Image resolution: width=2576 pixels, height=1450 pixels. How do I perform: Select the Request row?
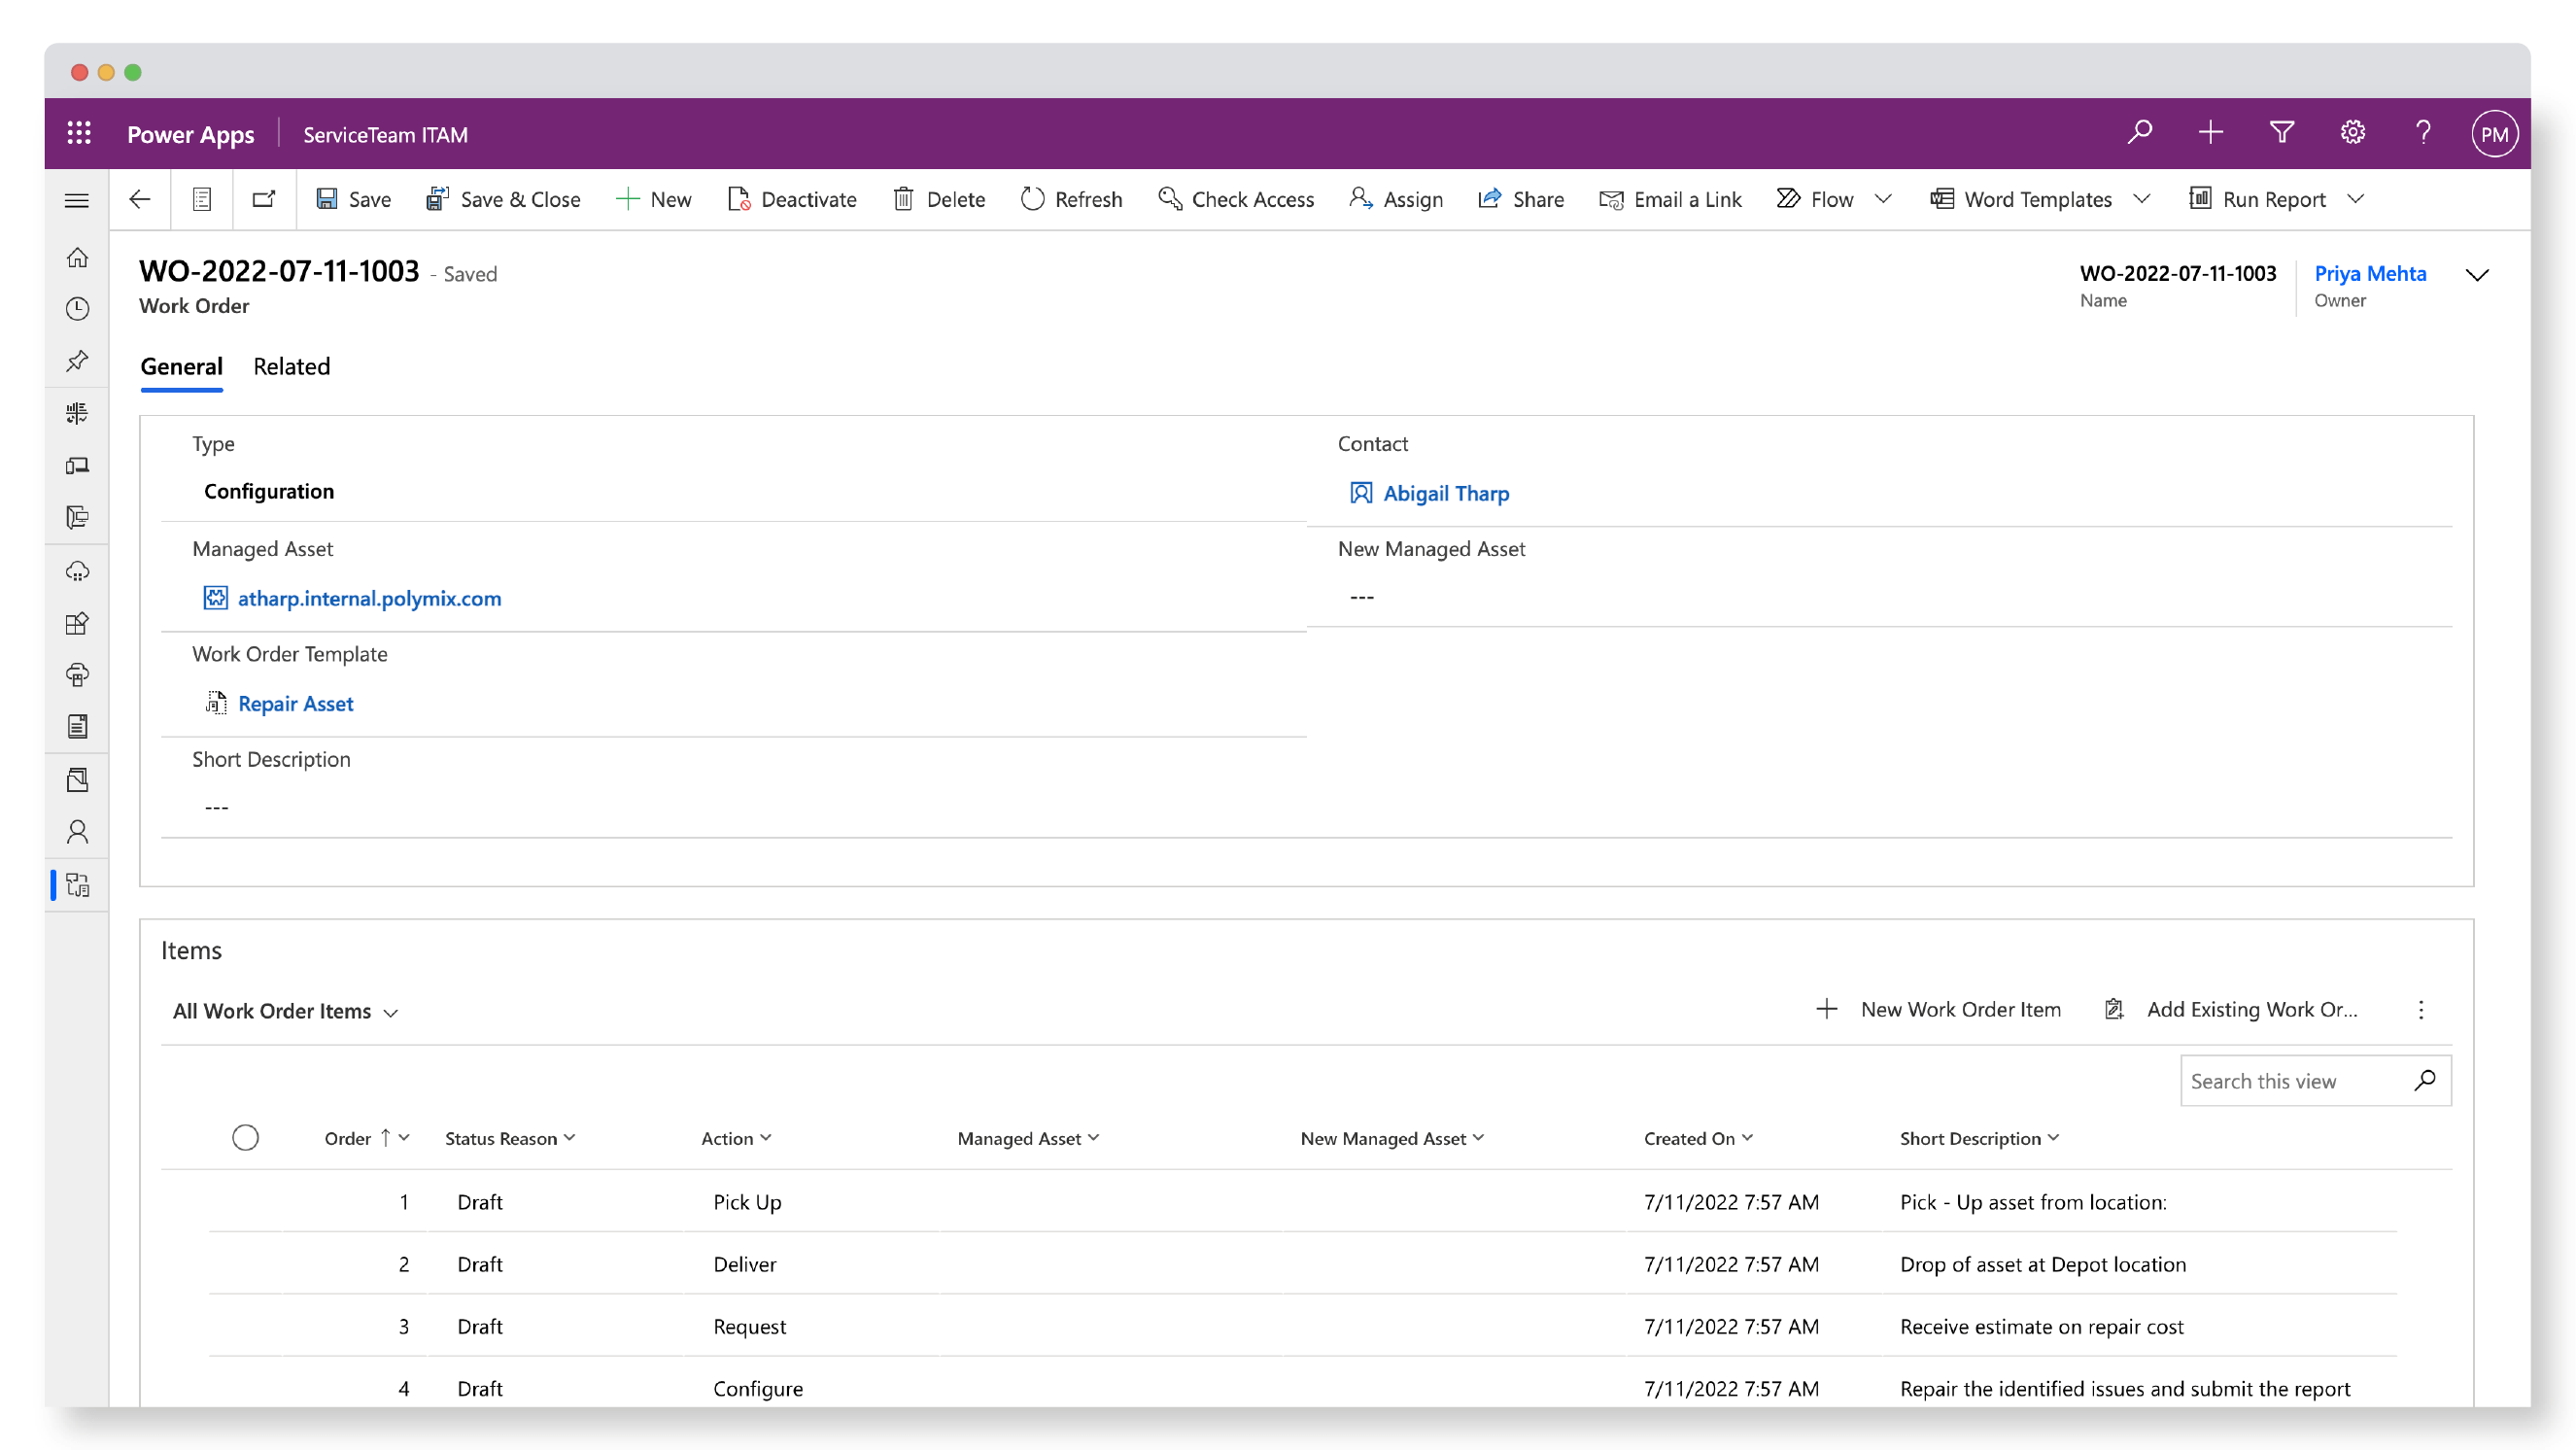tap(1302, 1326)
